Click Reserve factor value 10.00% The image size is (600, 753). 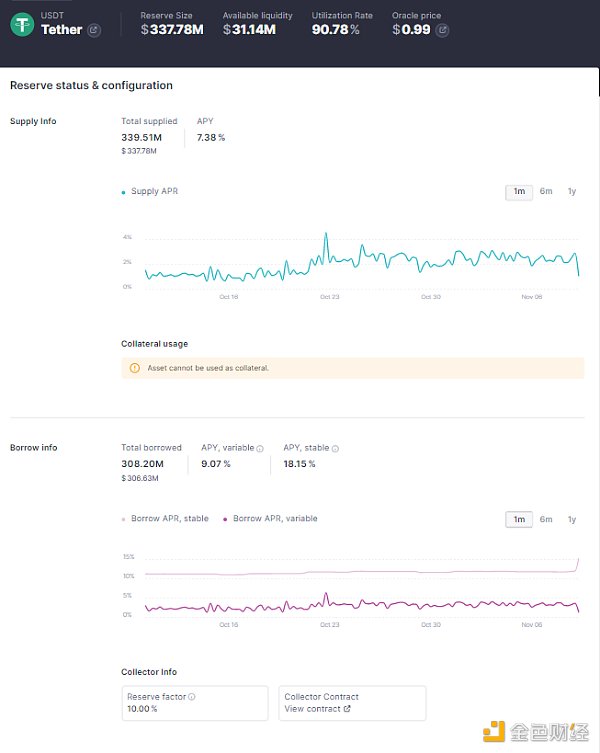(x=142, y=709)
